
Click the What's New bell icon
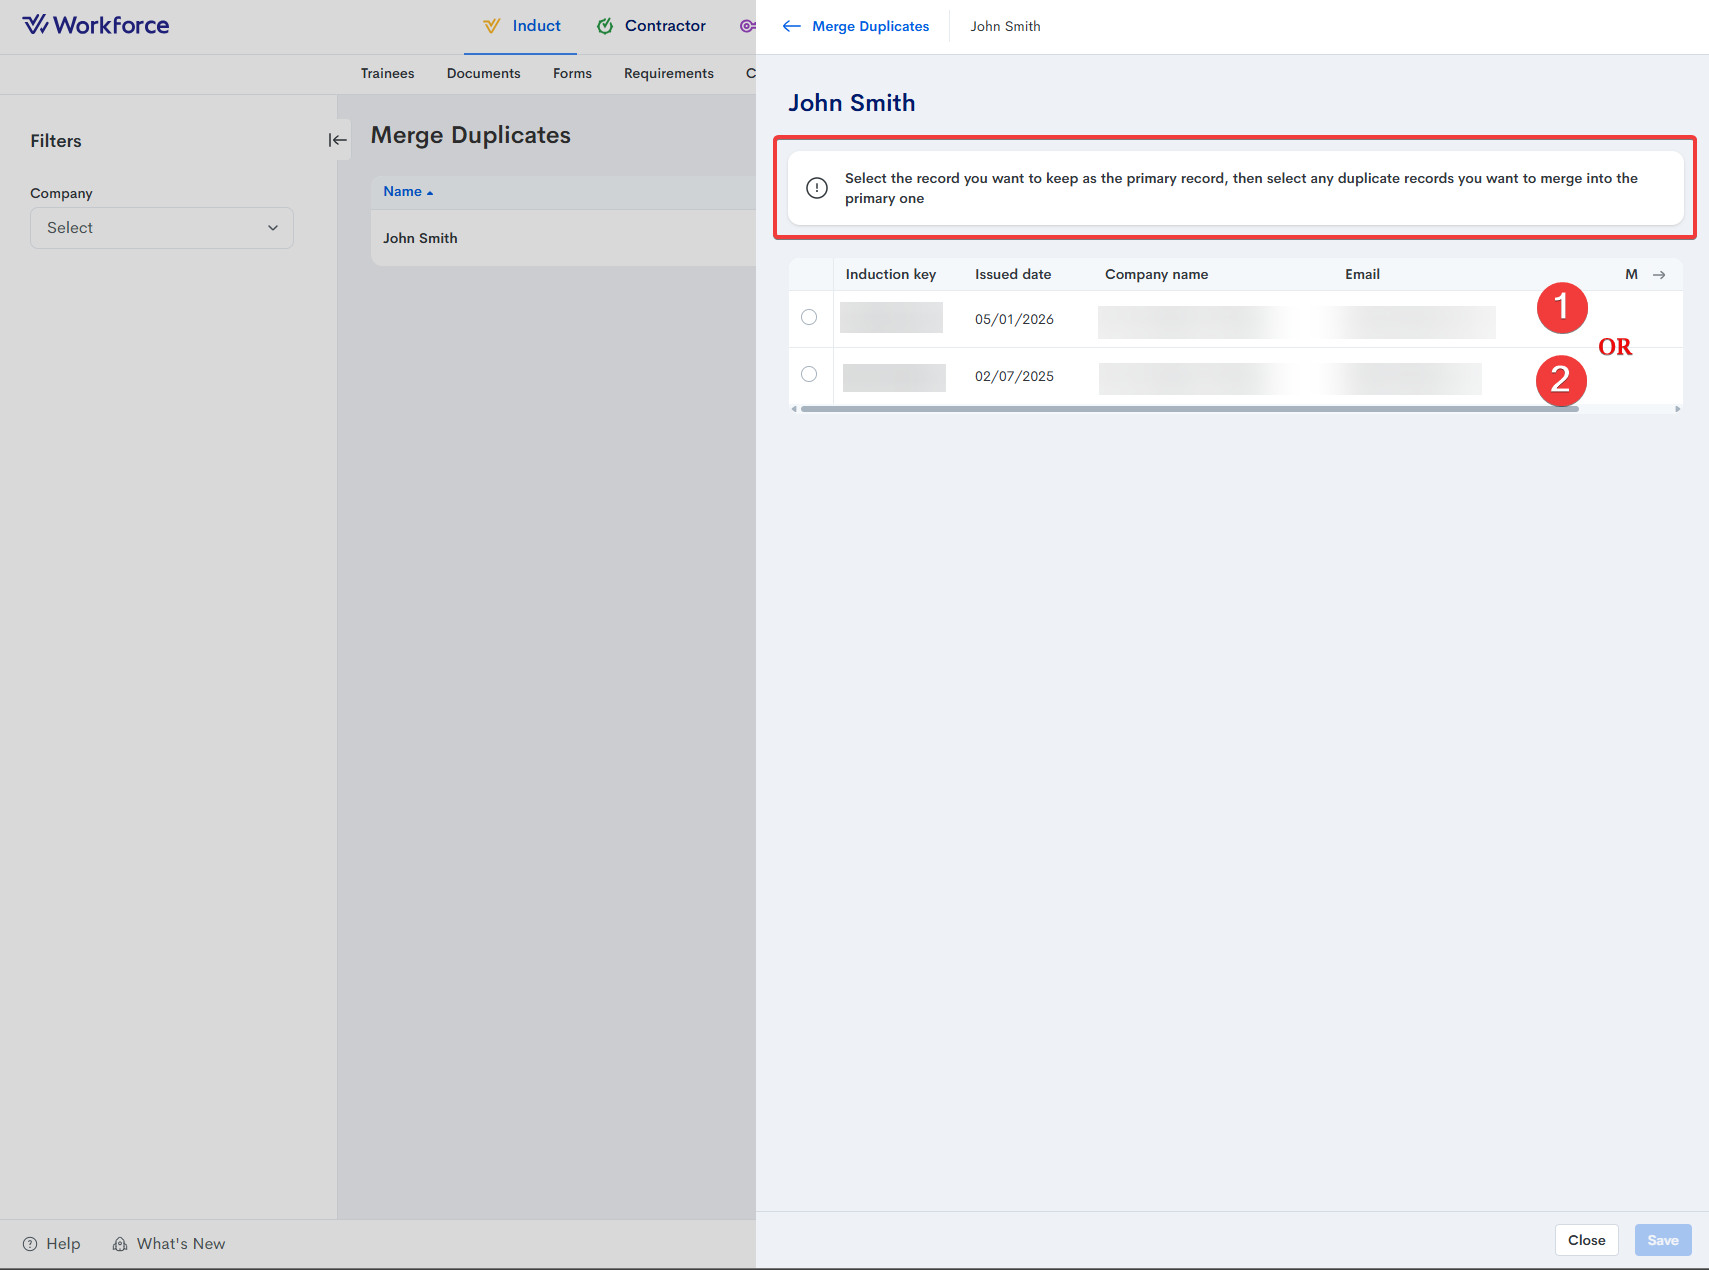tap(120, 1244)
